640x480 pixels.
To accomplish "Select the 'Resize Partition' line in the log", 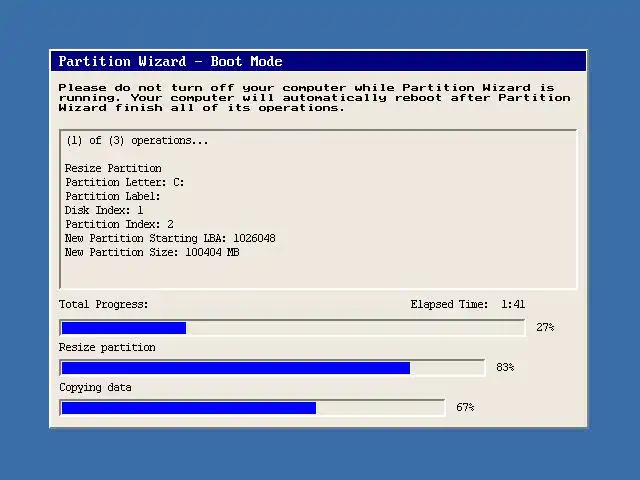I will tap(113, 168).
